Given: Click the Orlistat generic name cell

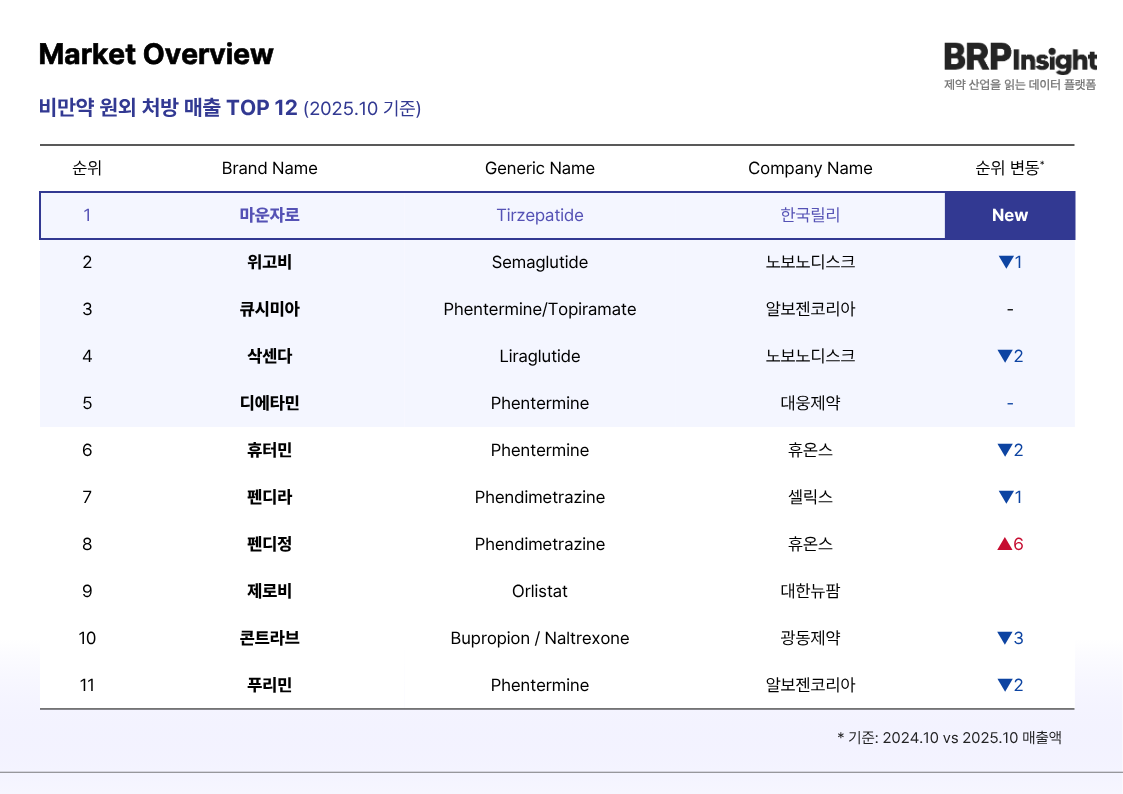Looking at the screenshot, I should tap(539, 591).
